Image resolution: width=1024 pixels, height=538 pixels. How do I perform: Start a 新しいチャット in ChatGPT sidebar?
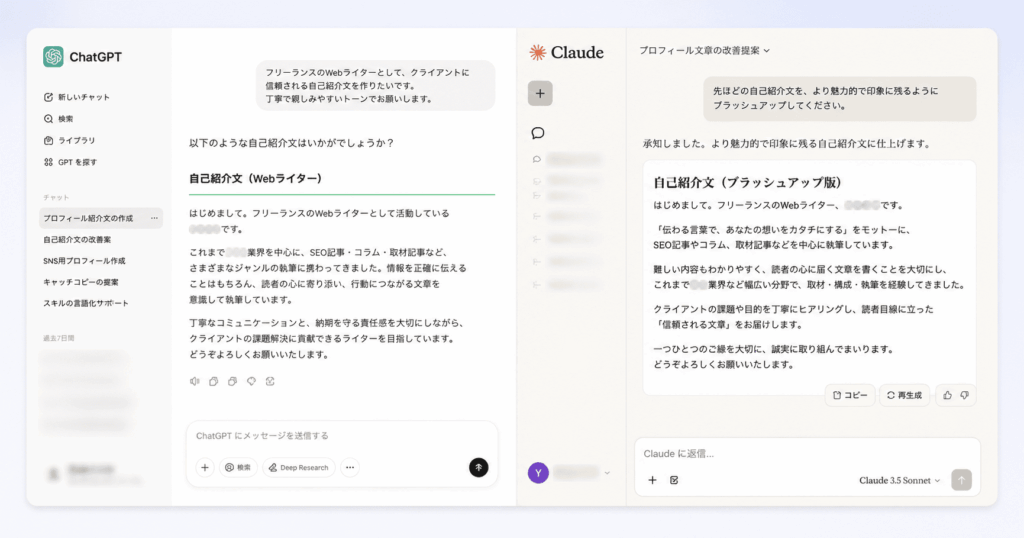pos(76,97)
